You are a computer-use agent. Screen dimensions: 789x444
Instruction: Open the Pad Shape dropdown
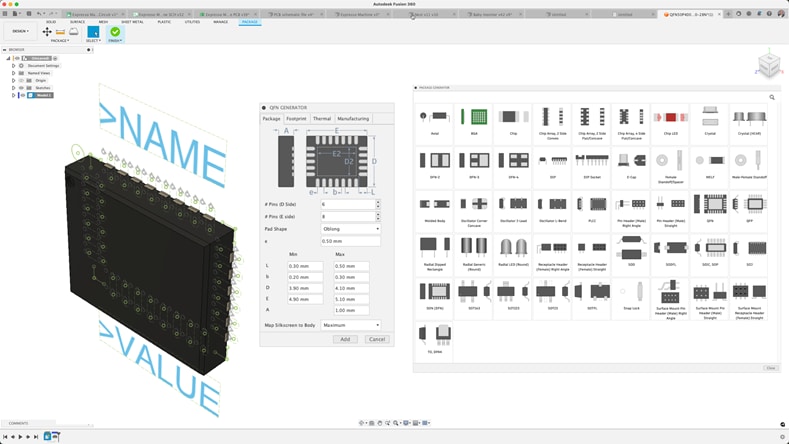351,229
